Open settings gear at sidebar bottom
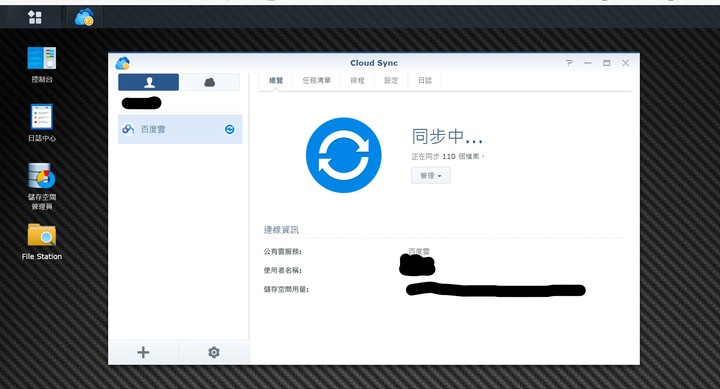 [x=214, y=352]
